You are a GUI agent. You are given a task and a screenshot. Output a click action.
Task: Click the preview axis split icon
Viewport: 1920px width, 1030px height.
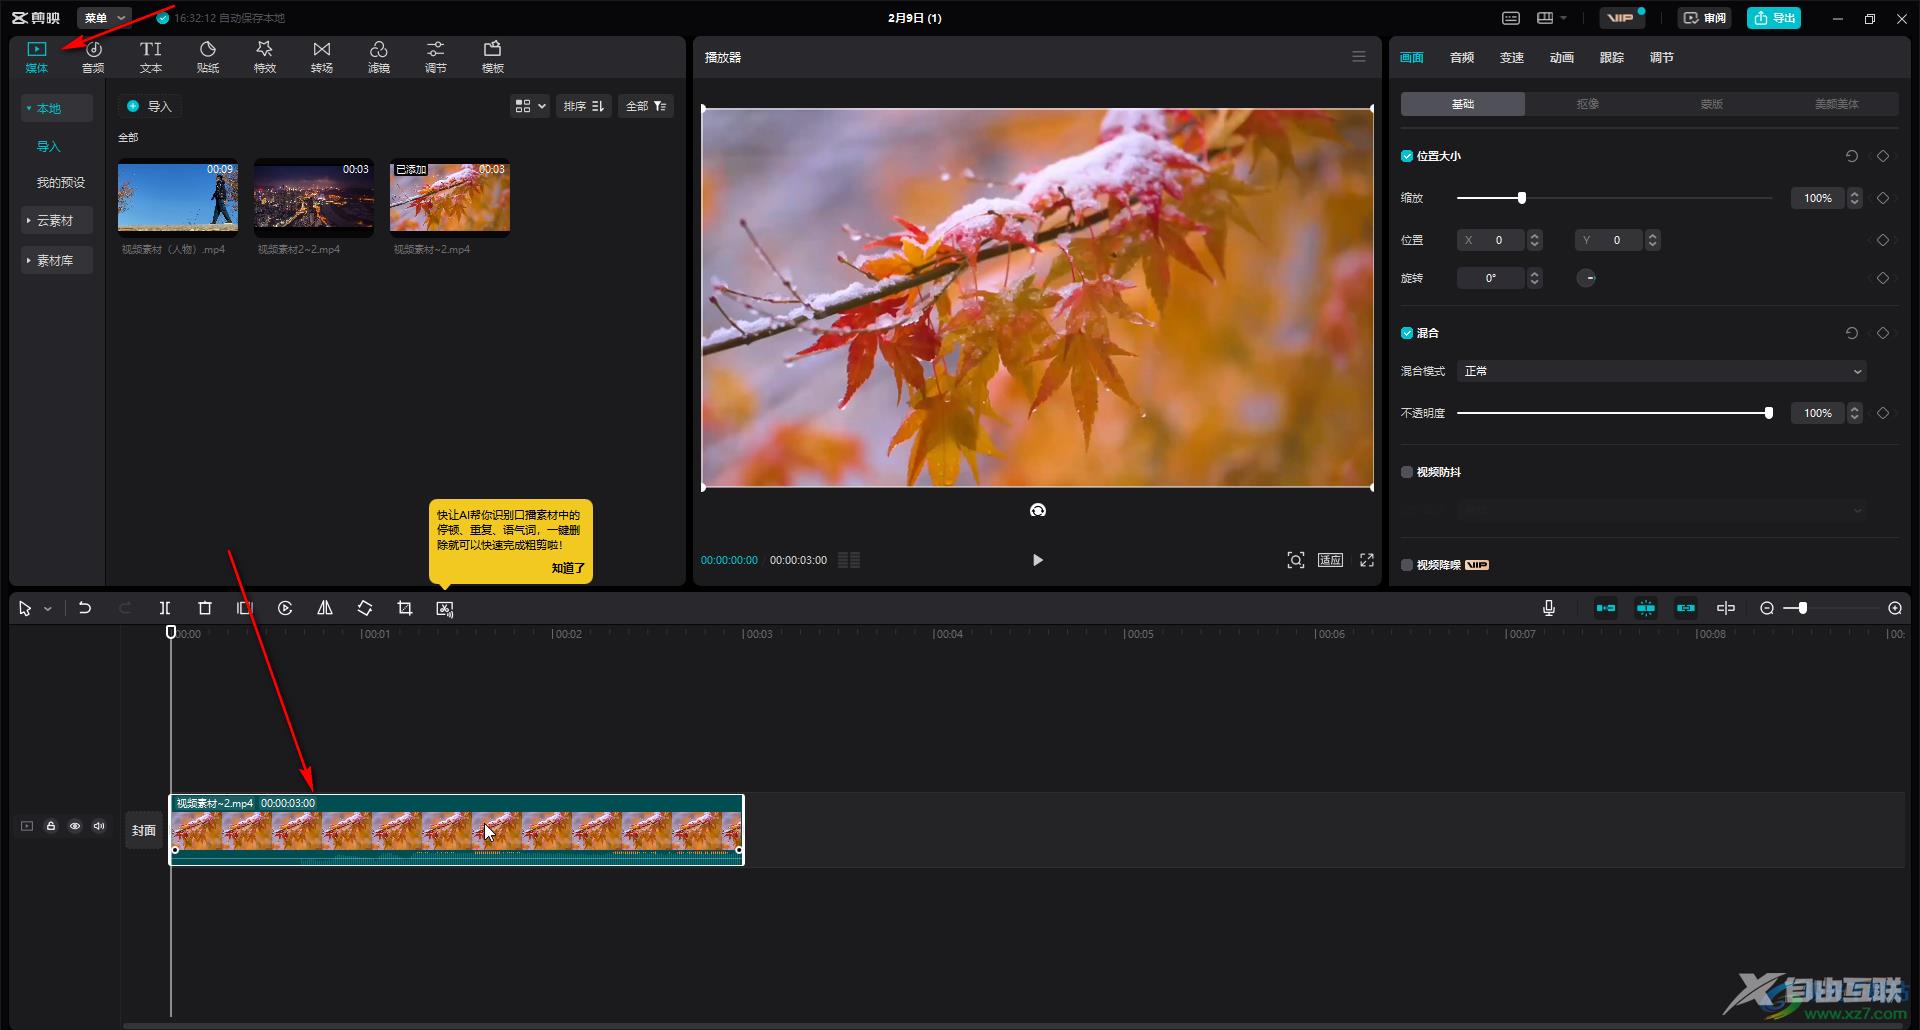pos(1726,608)
